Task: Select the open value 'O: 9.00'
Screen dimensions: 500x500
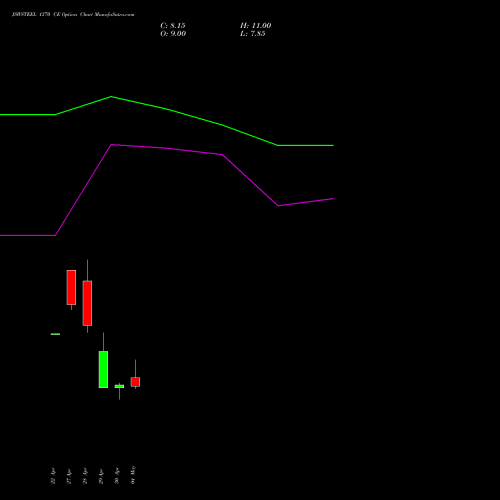Action: [173, 34]
